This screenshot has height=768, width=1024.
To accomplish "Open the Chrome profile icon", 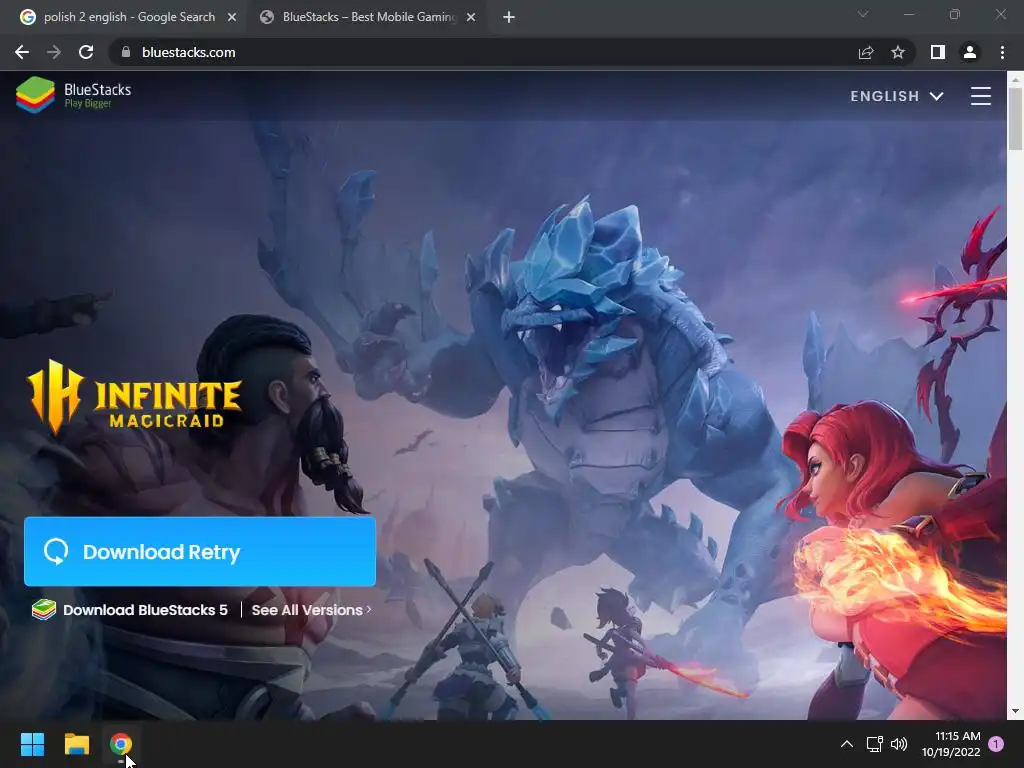I will click(970, 52).
